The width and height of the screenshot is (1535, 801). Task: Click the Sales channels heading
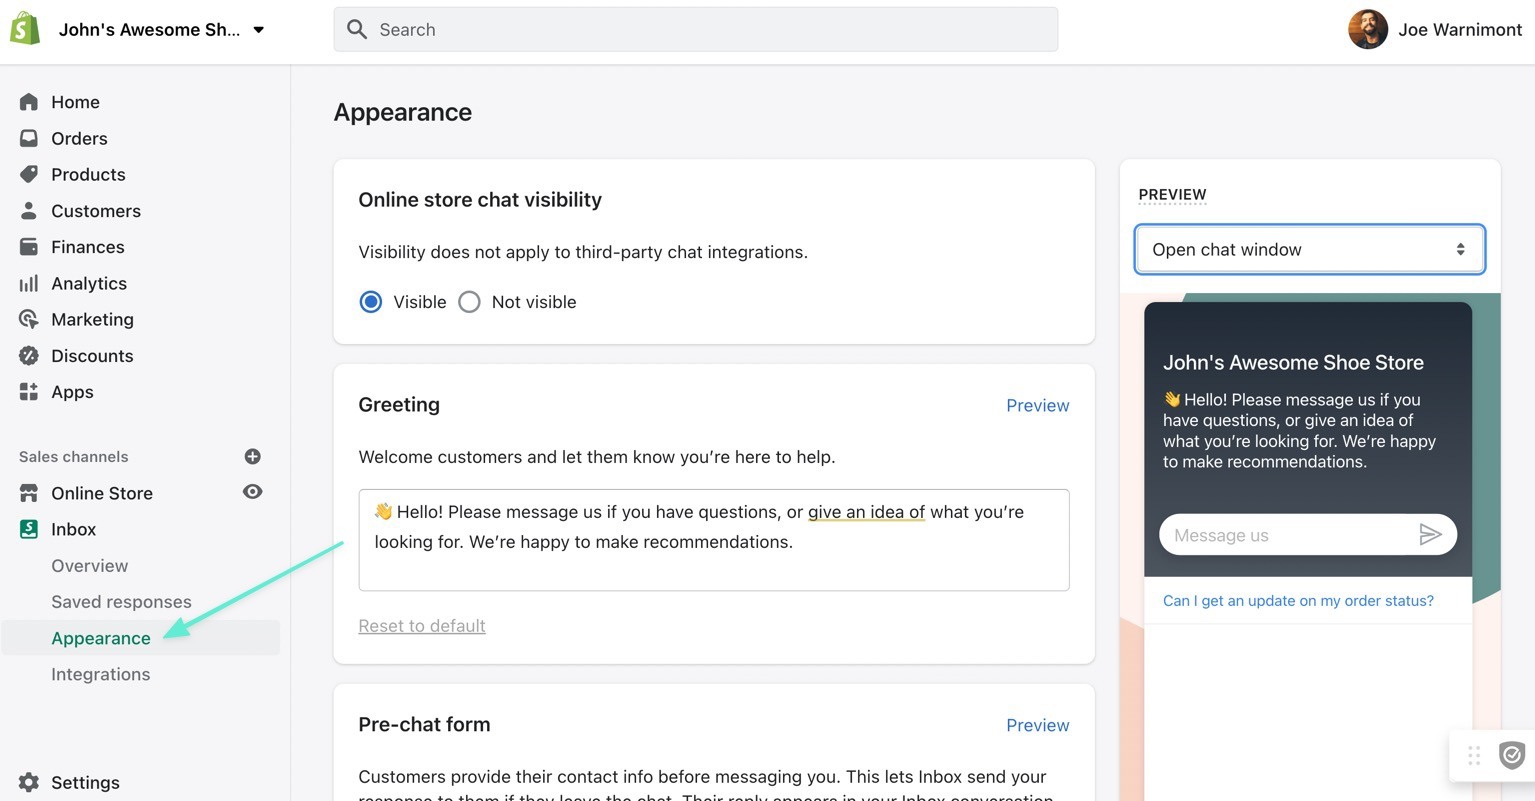74,456
